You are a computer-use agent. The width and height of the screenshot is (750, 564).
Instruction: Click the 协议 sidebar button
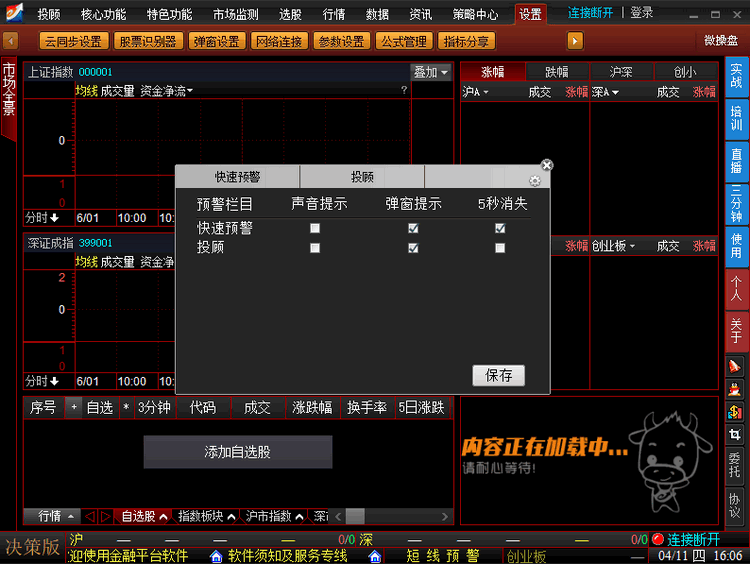(735, 506)
